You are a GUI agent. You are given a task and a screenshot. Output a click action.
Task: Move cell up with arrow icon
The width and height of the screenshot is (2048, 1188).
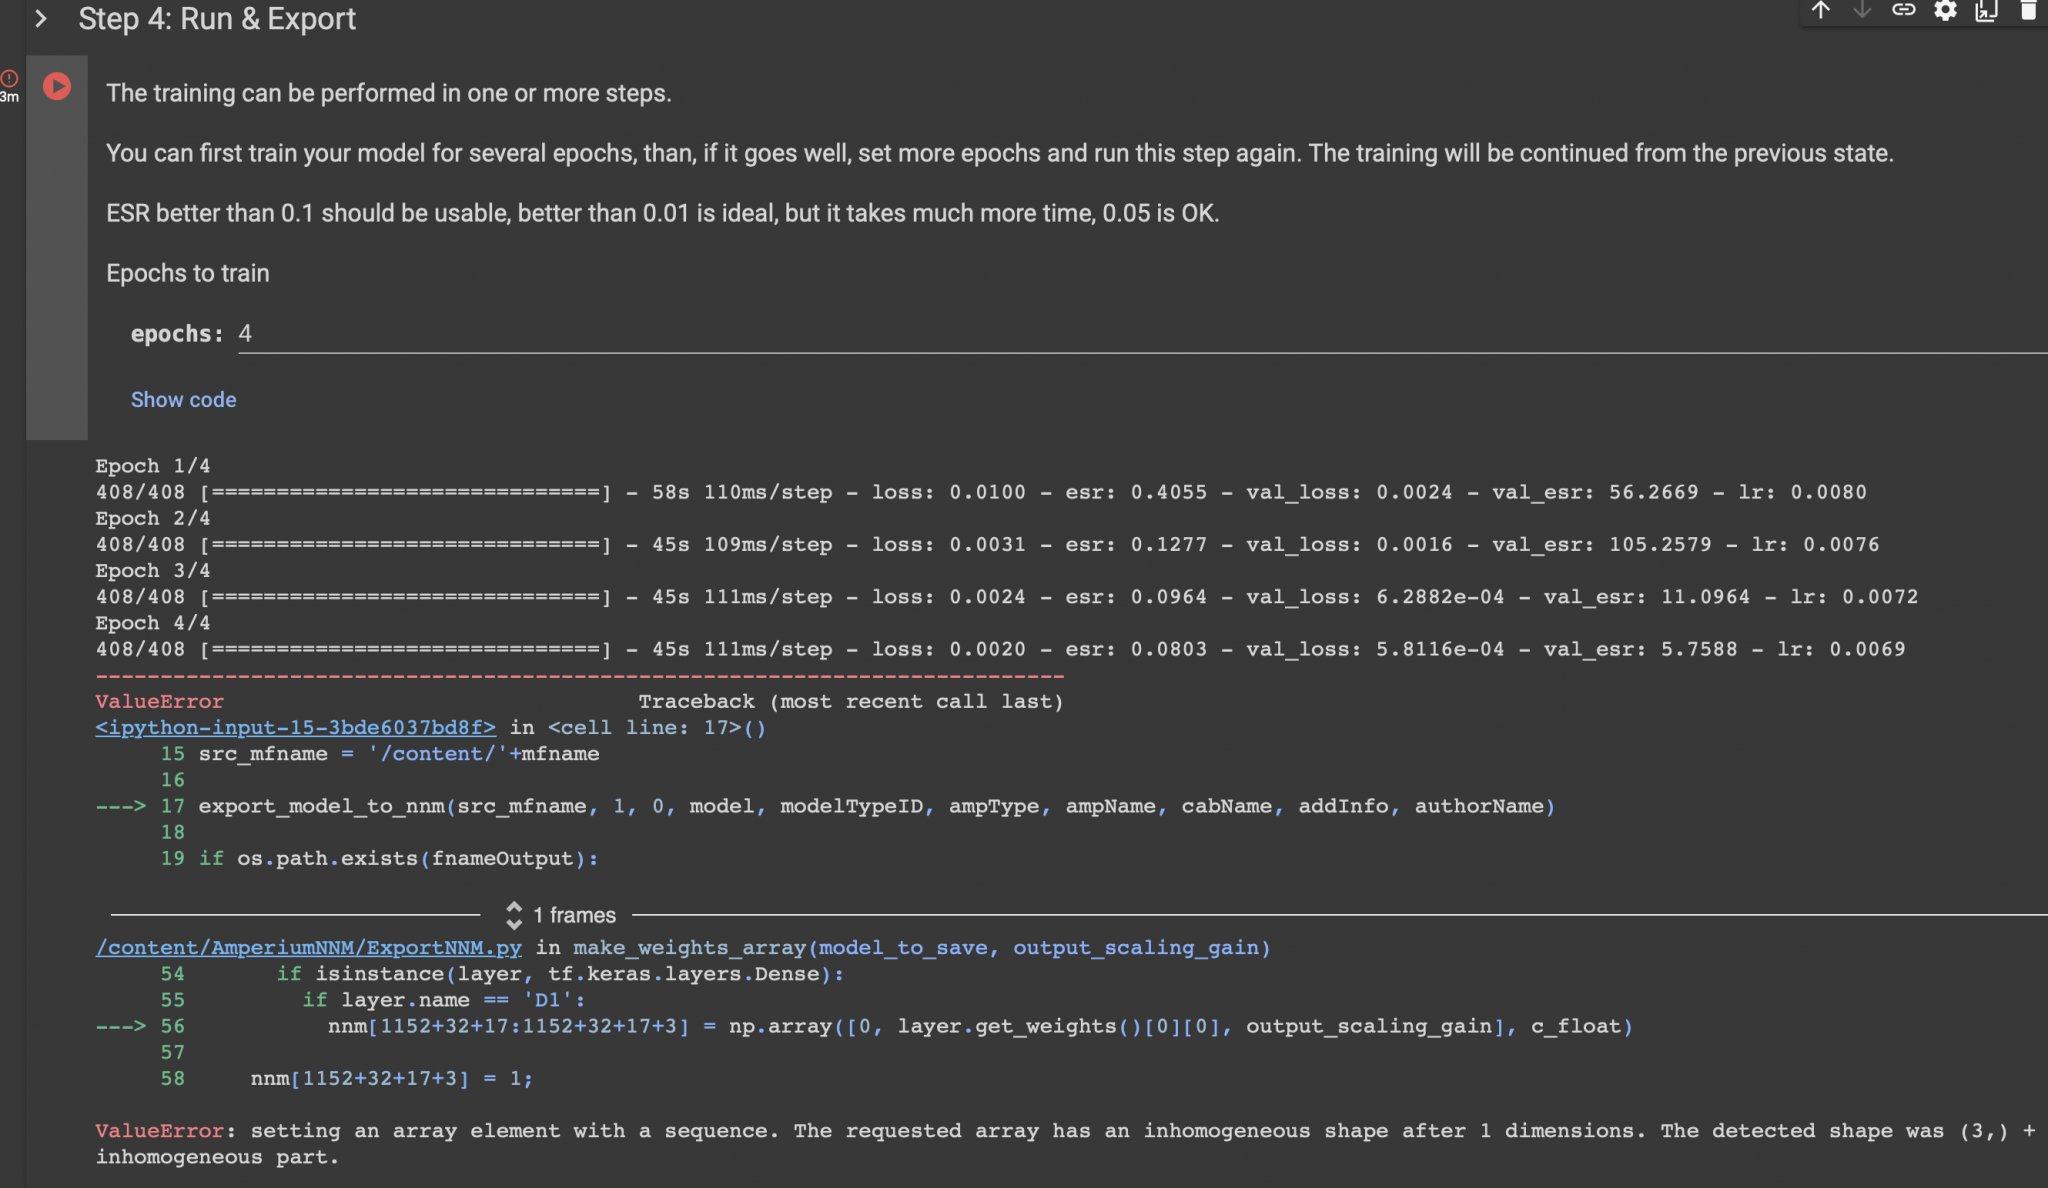pos(1820,11)
